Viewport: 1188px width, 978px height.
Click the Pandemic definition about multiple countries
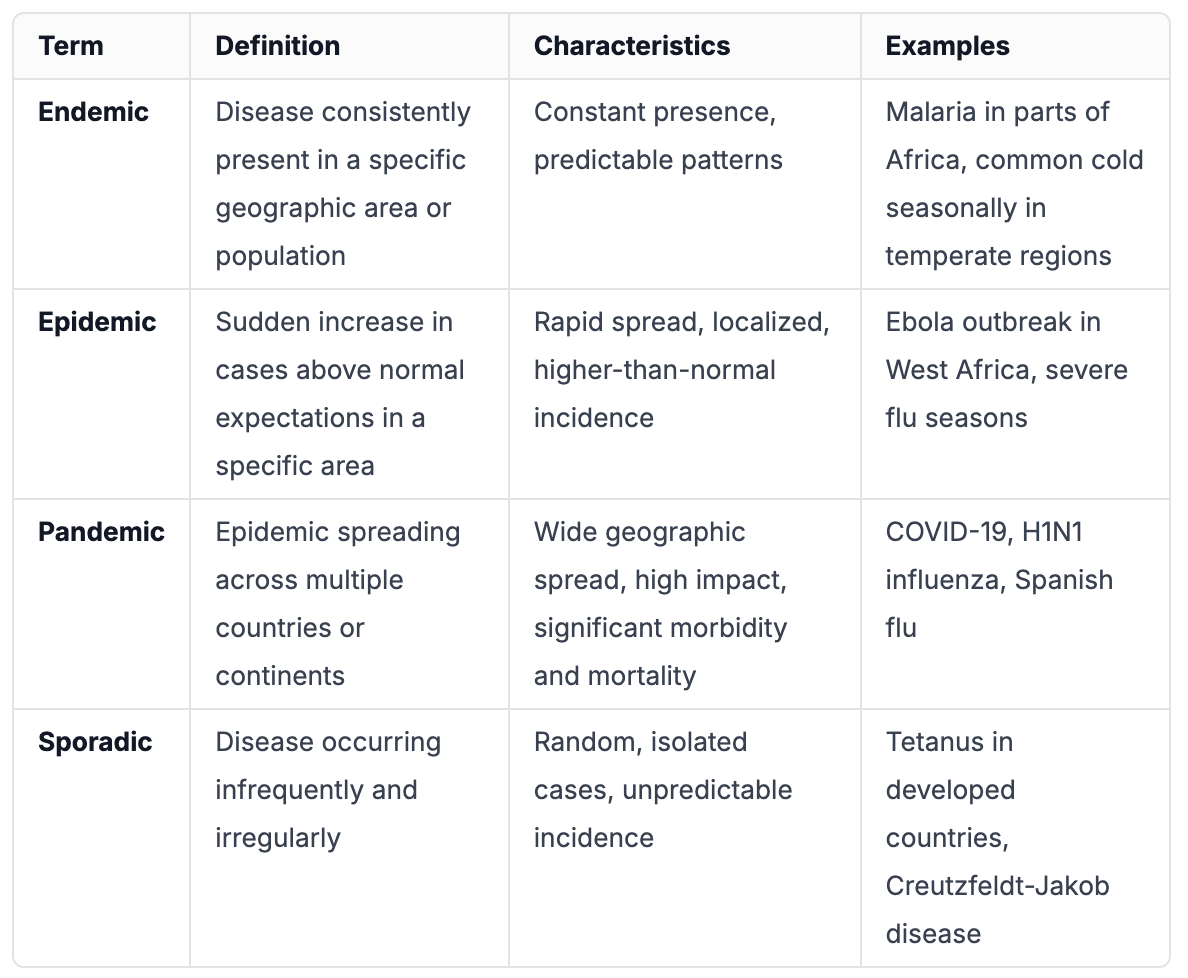[349, 604]
